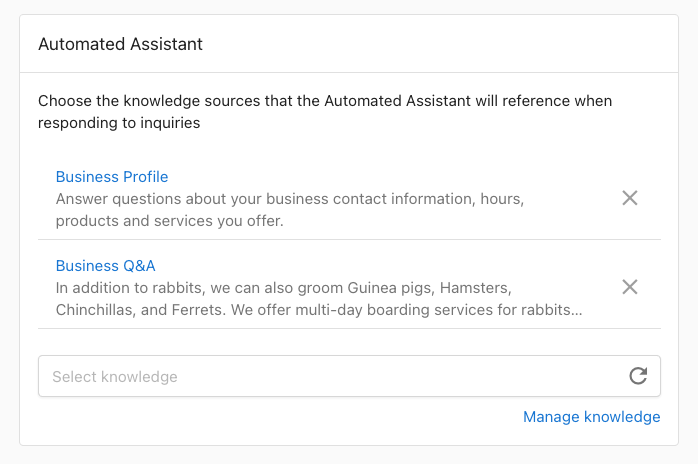Open the Business Q&A link
The image size is (698, 464).
coord(105,266)
